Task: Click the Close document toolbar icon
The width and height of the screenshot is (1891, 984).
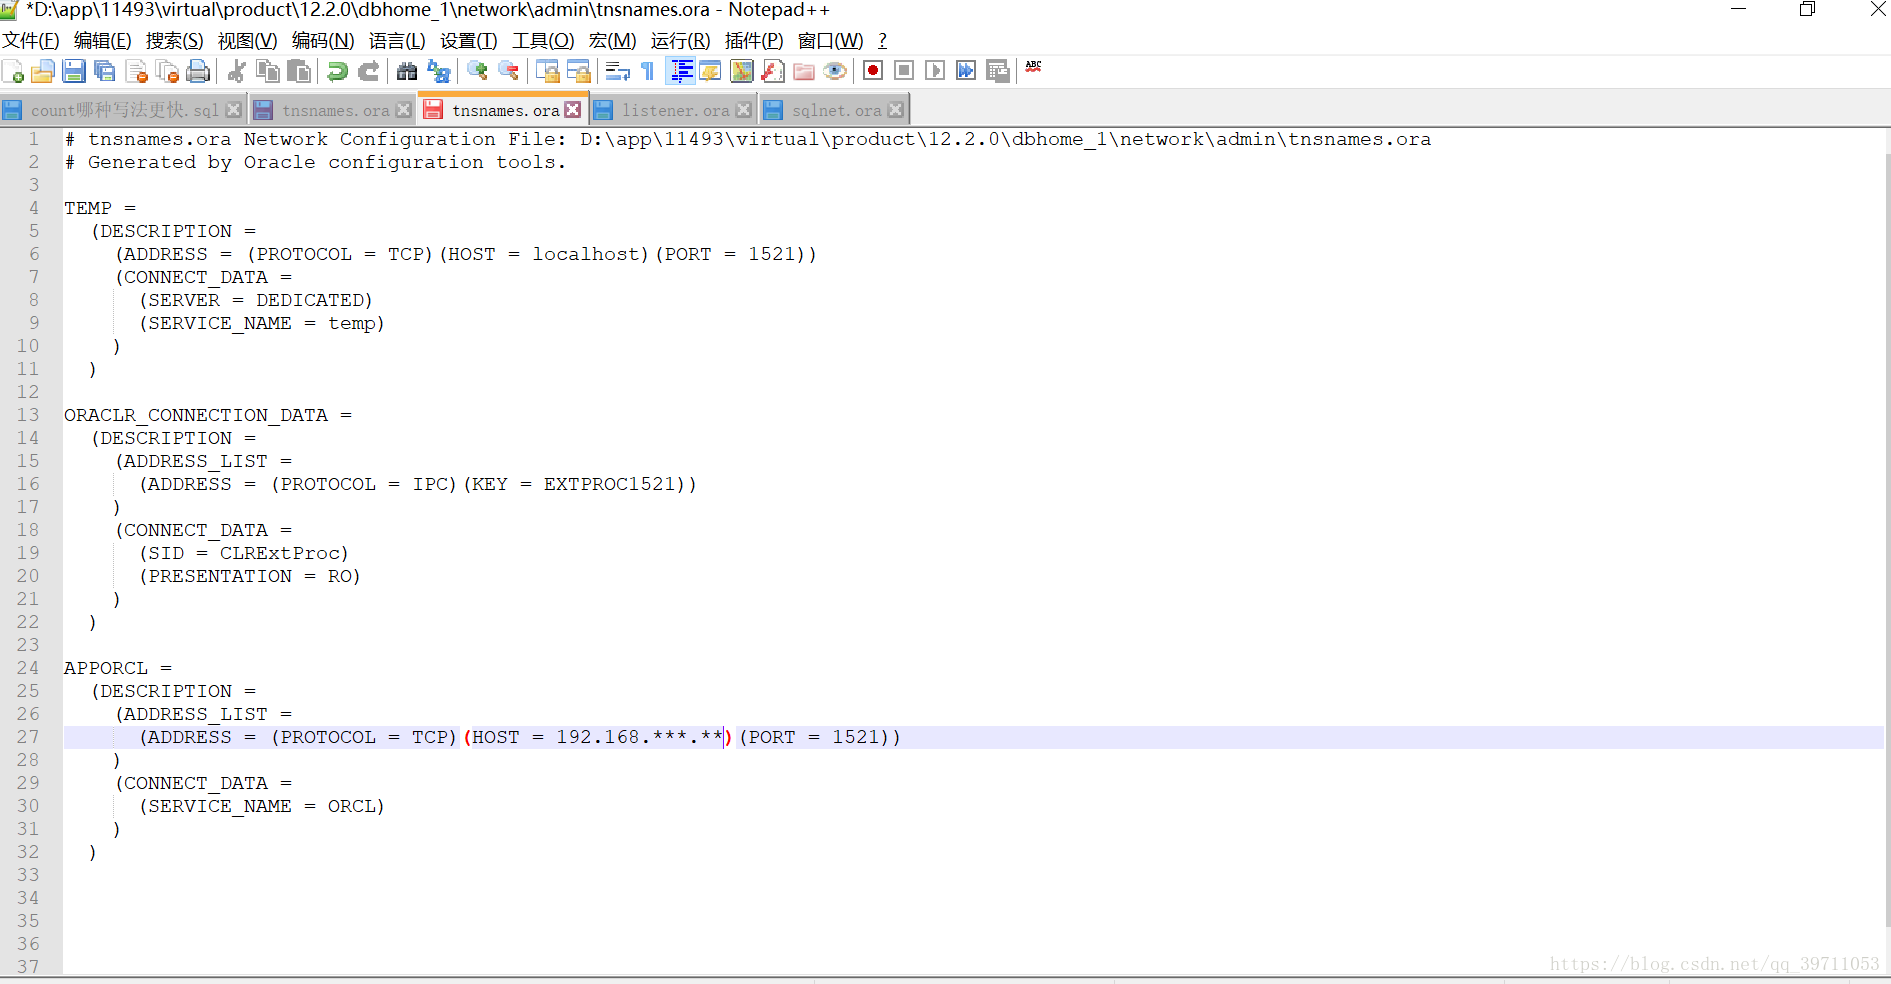Action: coord(137,71)
